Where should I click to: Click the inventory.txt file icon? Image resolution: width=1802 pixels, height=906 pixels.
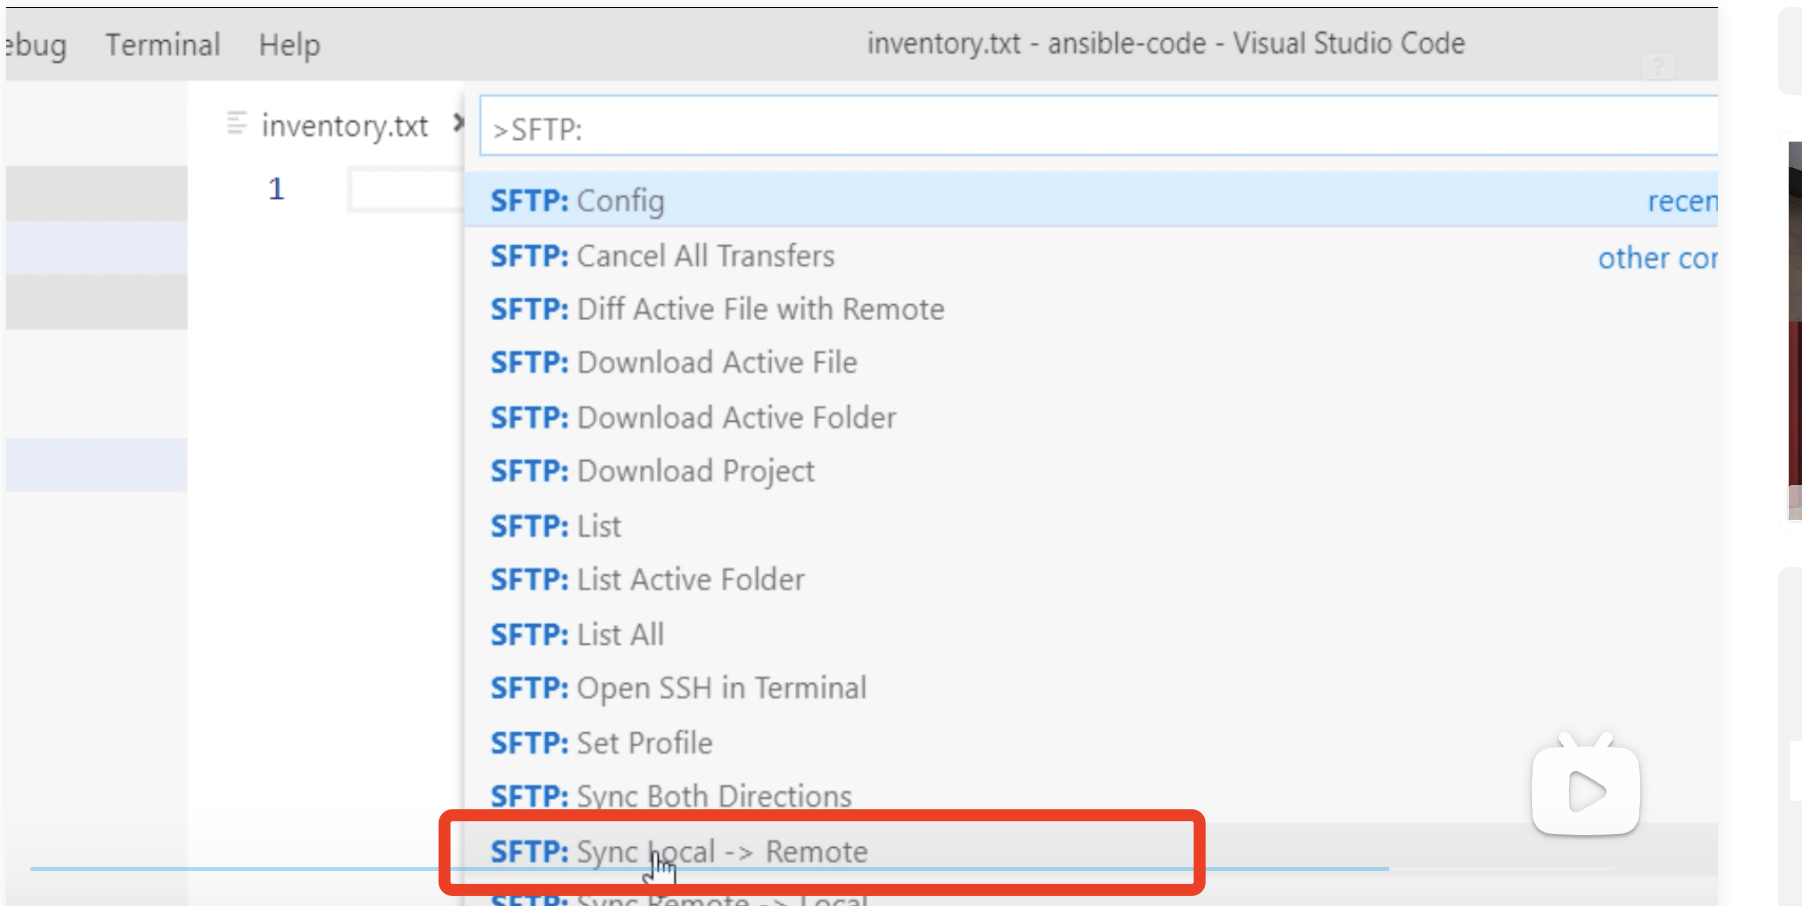point(237,124)
